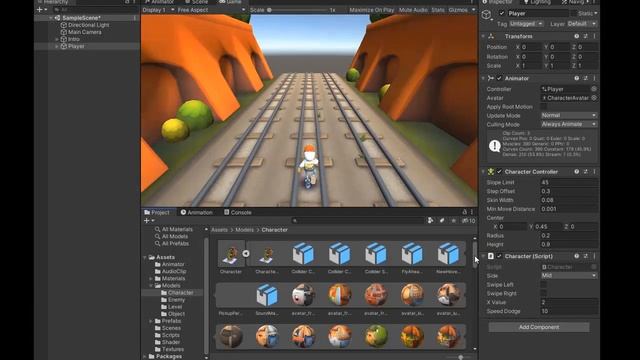Screen dimensions: 640x360
Task: Open Character Controller more-options menu
Action: [x=594, y=172]
